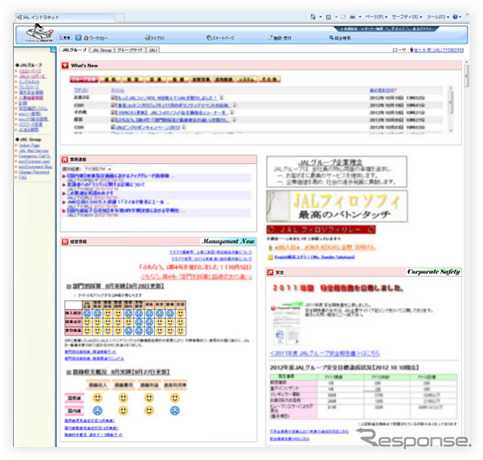Select the その他 category filter
This screenshot has width=483, height=460.
(x=269, y=79)
